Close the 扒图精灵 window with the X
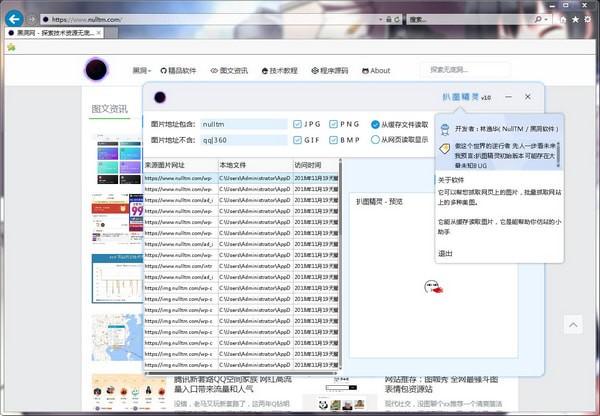 [x=528, y=97]
